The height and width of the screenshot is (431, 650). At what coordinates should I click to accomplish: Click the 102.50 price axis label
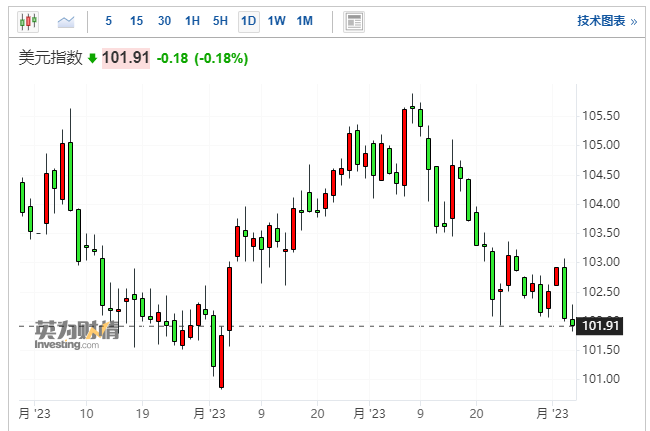601,291
